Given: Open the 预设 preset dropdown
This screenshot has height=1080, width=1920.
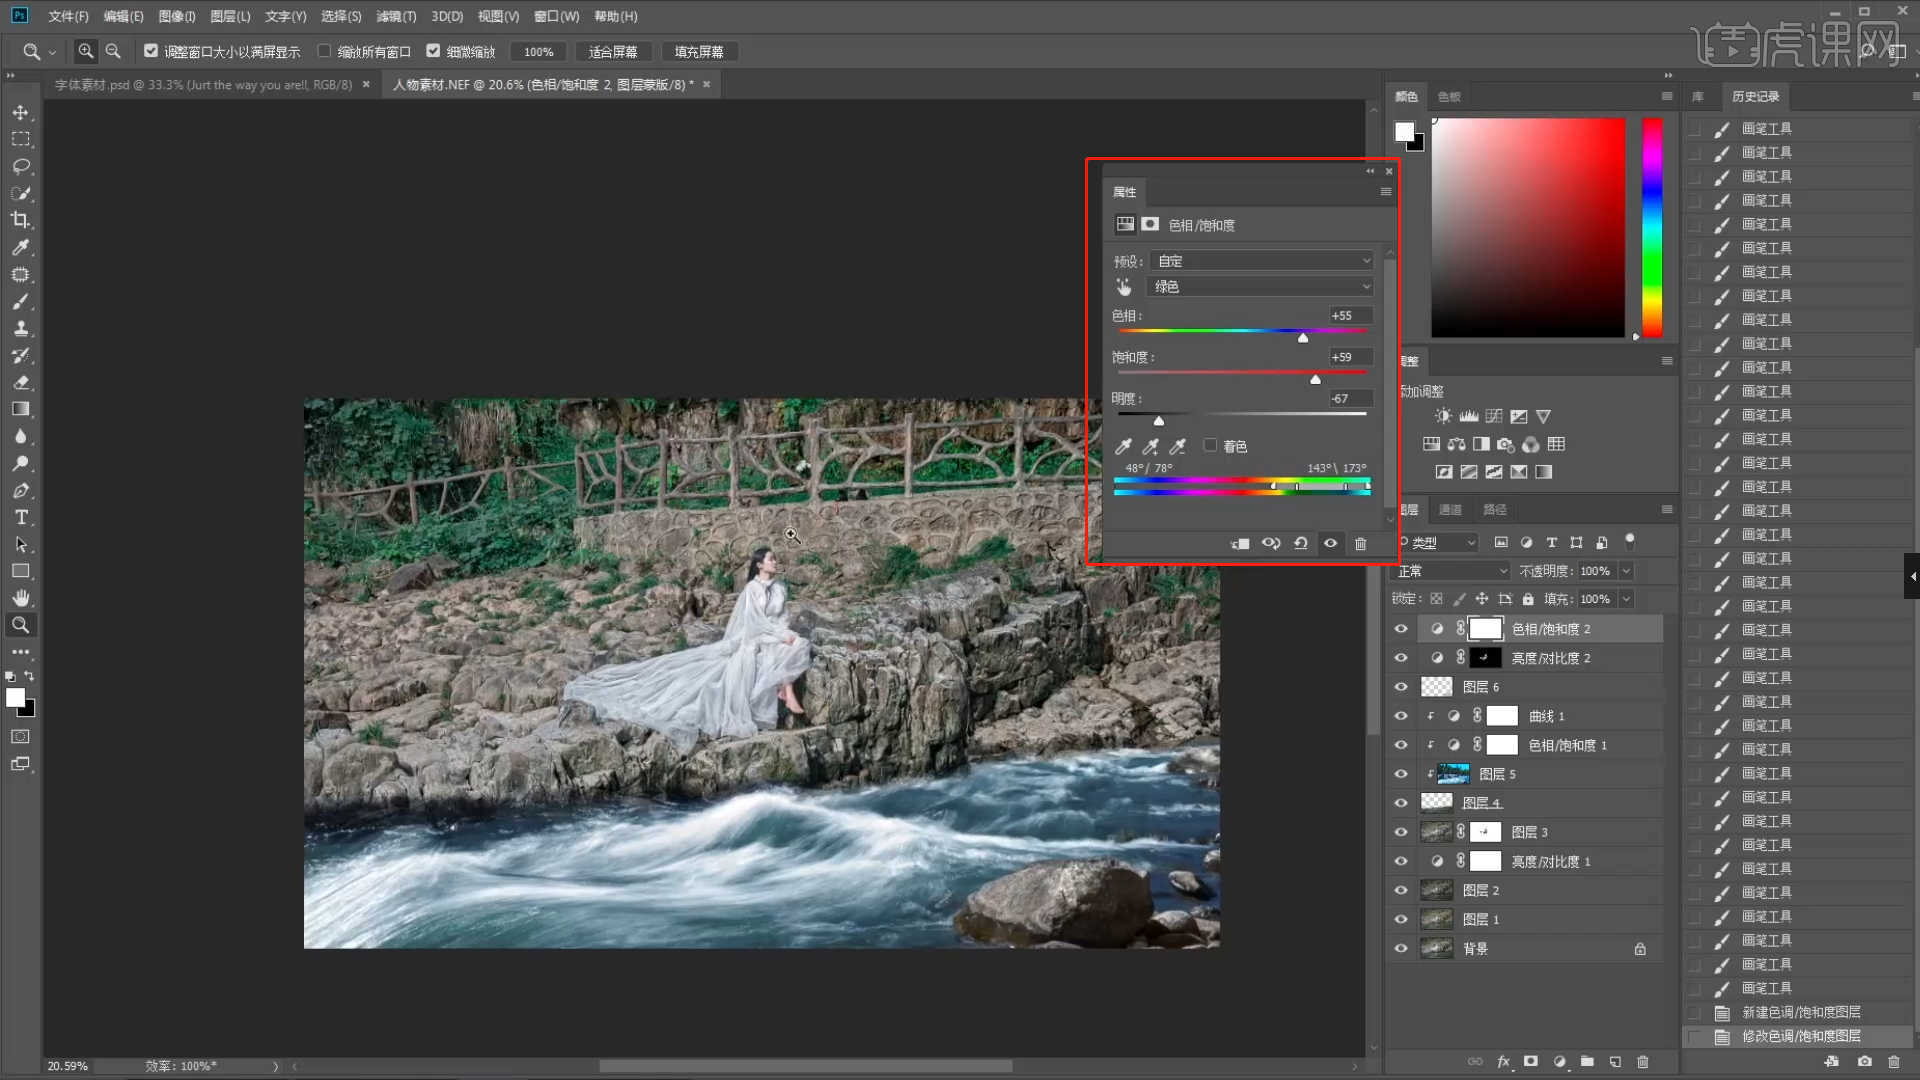Looking at the screenshot, I should point(1262,261).
